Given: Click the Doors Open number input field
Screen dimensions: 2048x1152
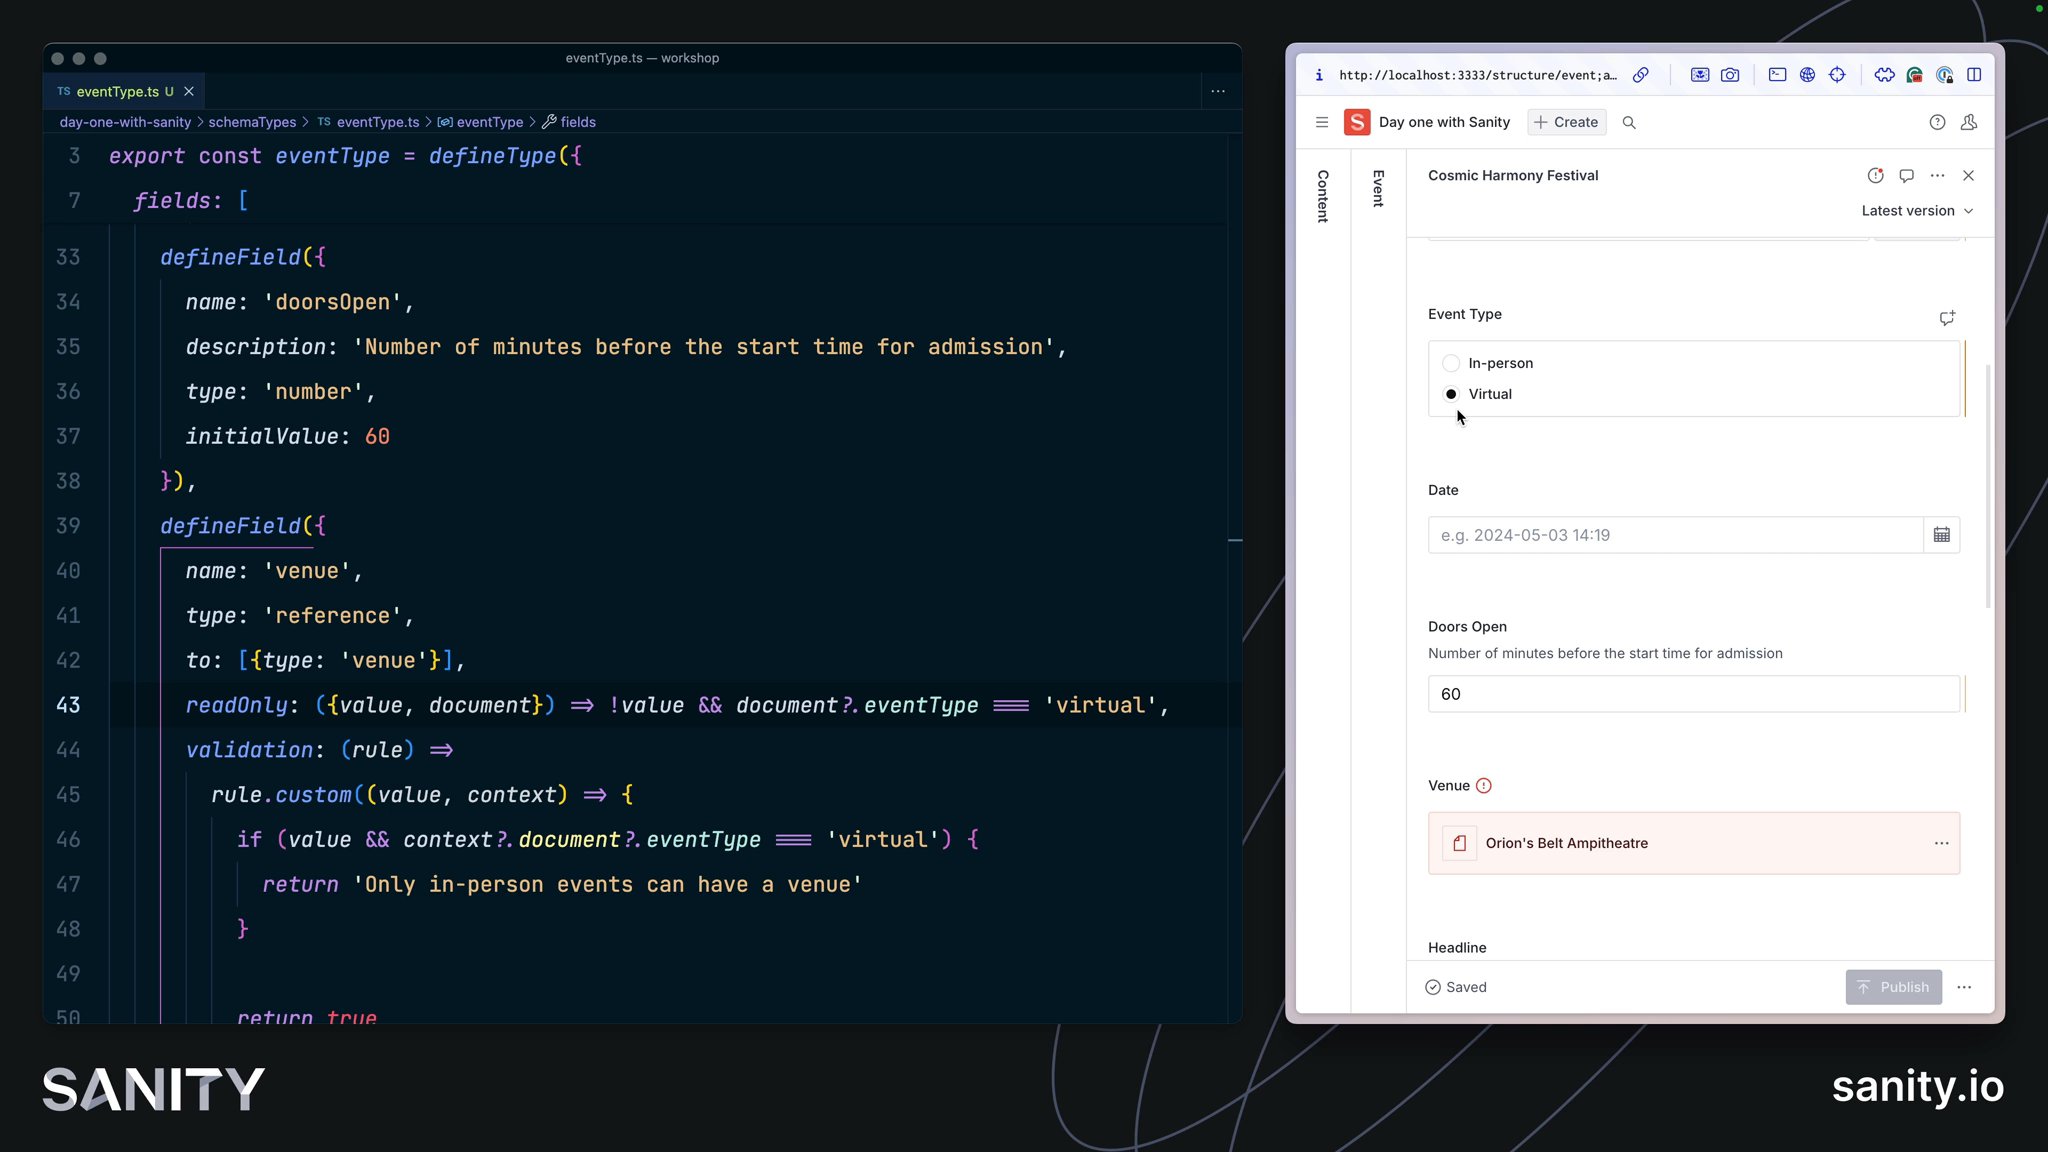Looking at the screenshot, I should 1694,693.
